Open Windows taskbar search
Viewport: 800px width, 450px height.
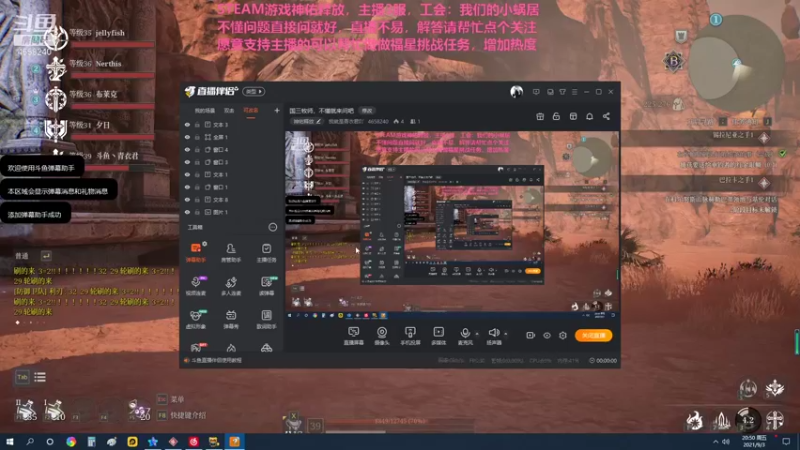pos(30,442)
